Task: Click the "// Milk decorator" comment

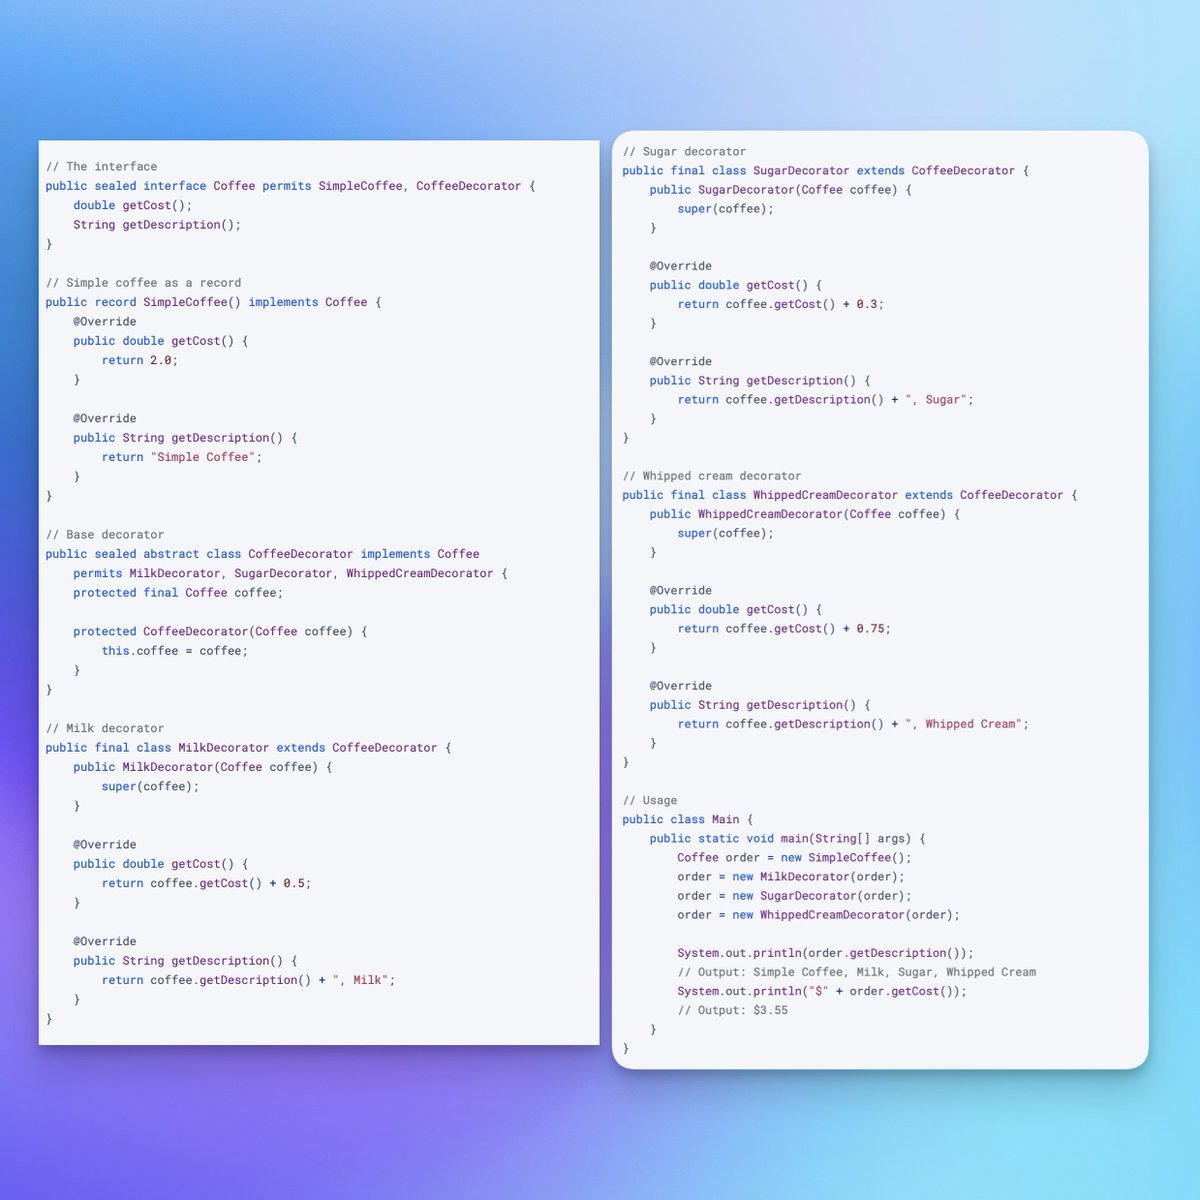Action: (x=104, y=729)
